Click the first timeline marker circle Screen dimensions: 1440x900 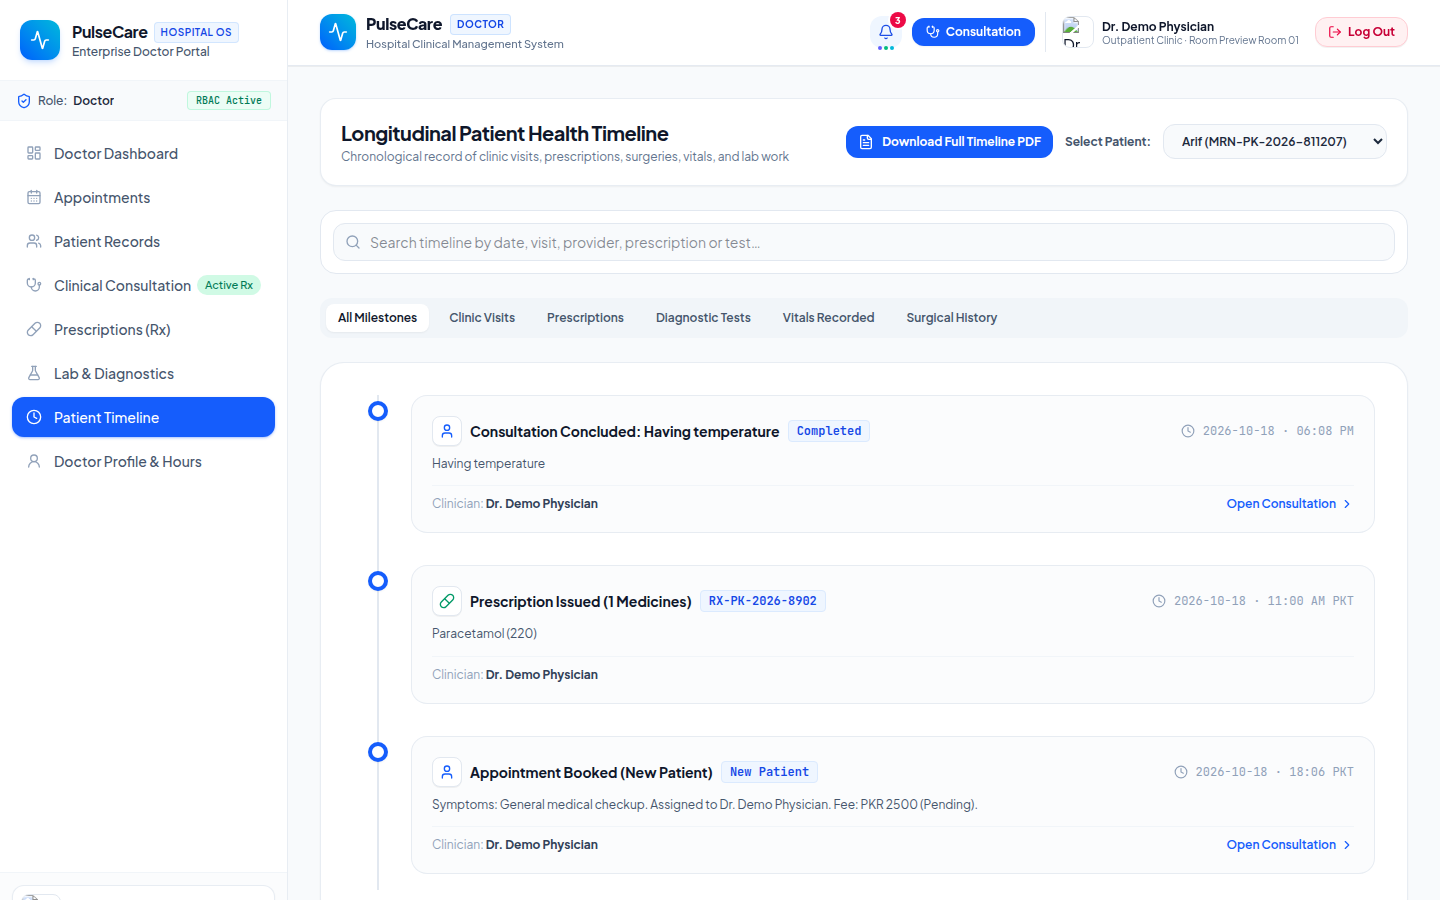pyautogui.click(x=378, y=411)
